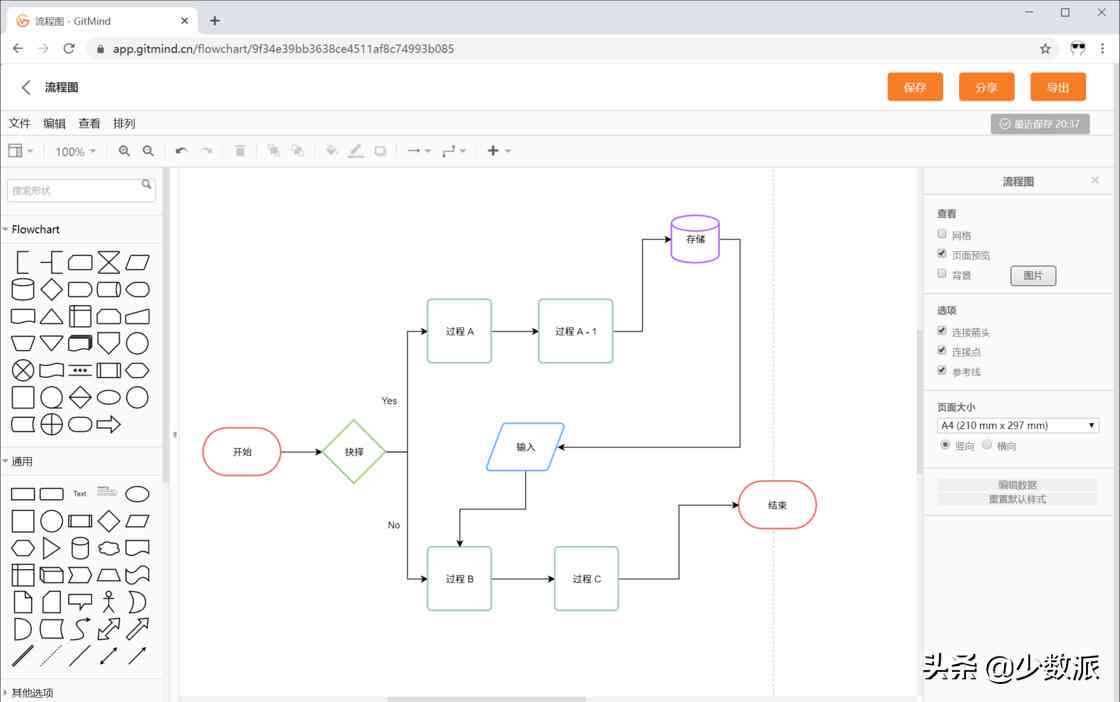Click the shadow toolbar icon

(380, 151)
